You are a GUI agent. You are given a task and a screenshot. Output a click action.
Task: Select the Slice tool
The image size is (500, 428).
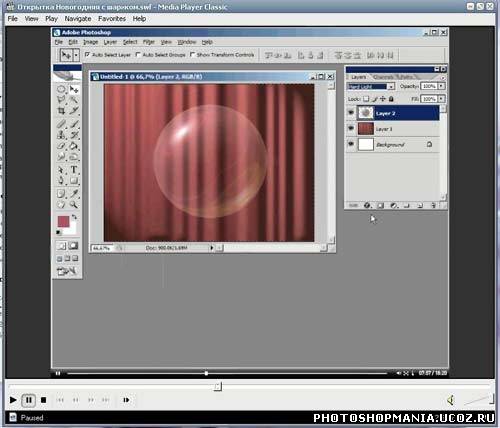pyautogui.click(x=74, y=110)
